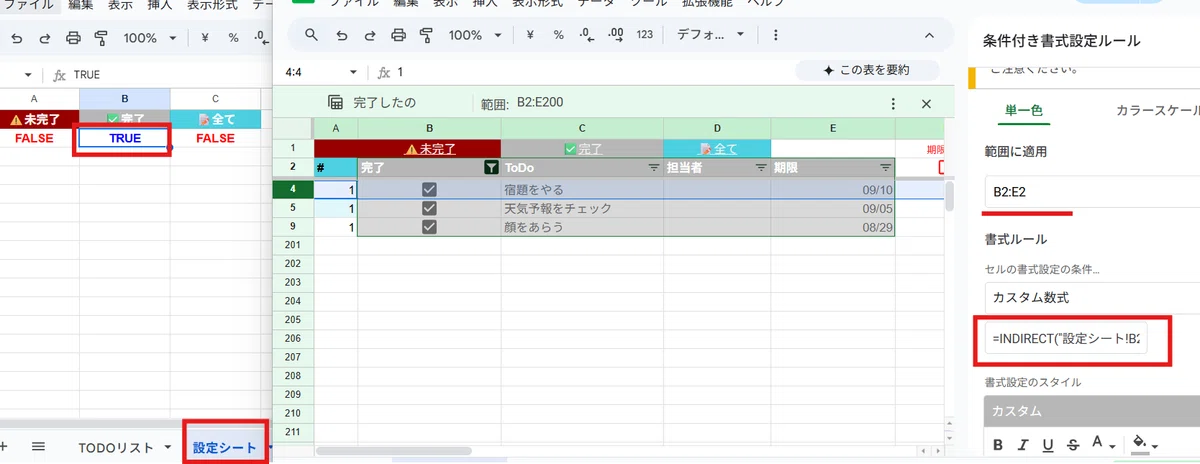Screen dimensions: 1200x464
Task: Open カスタム数式 condition dropdown
Action: point(1091,297)
